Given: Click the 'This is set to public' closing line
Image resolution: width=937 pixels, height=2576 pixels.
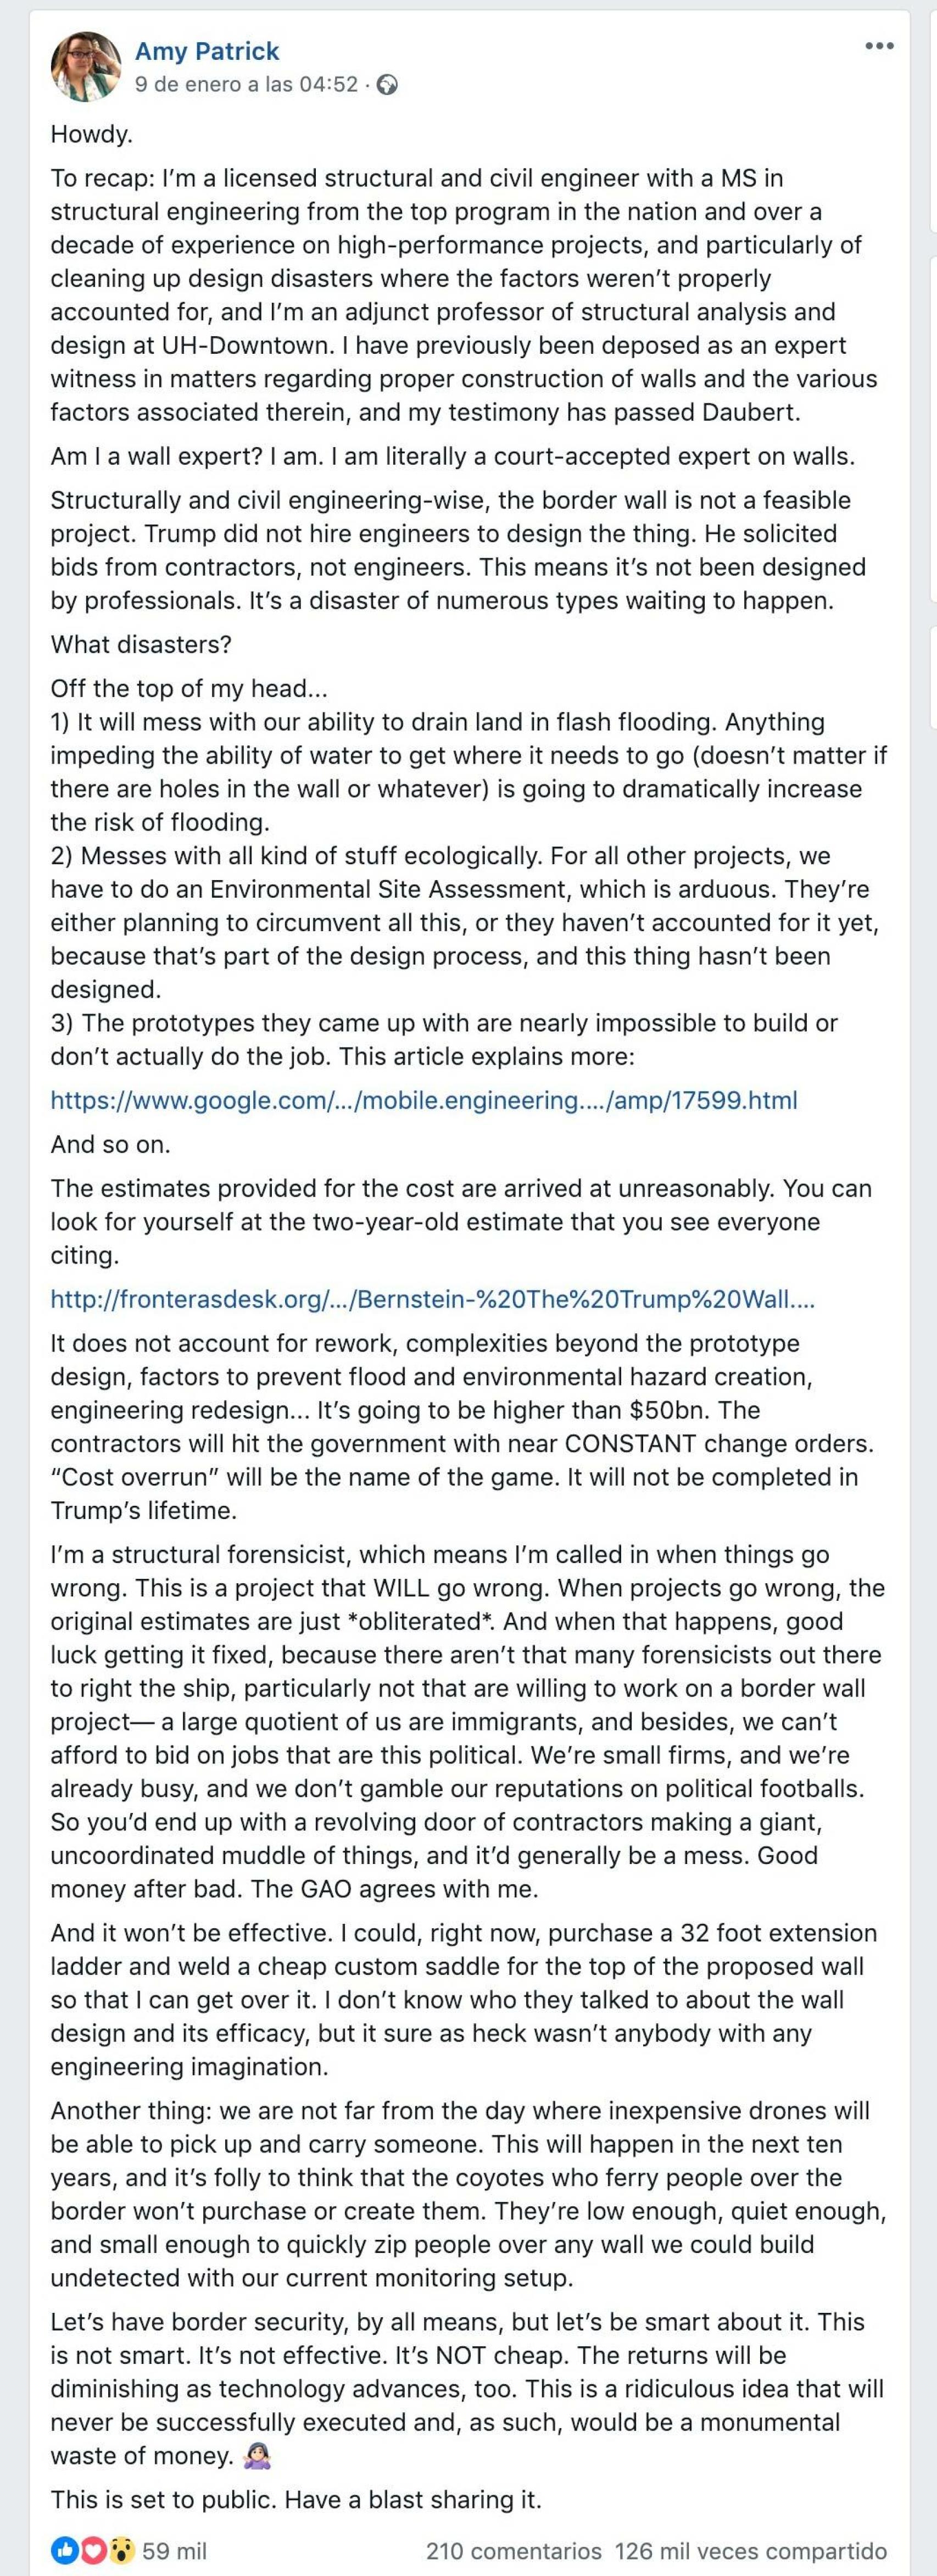Looking at the screenshot, I should pyautogui.click(x=296, y=2500).
